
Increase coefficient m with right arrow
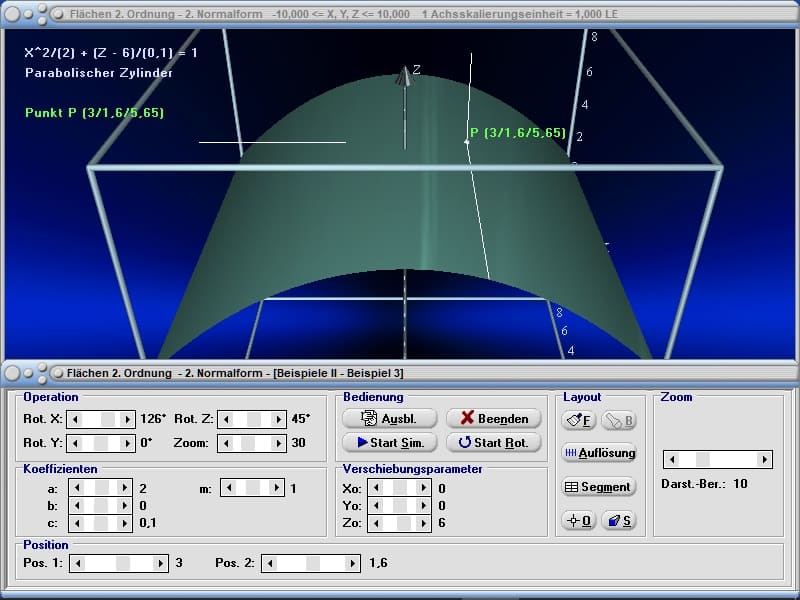(x=277, y=488)
